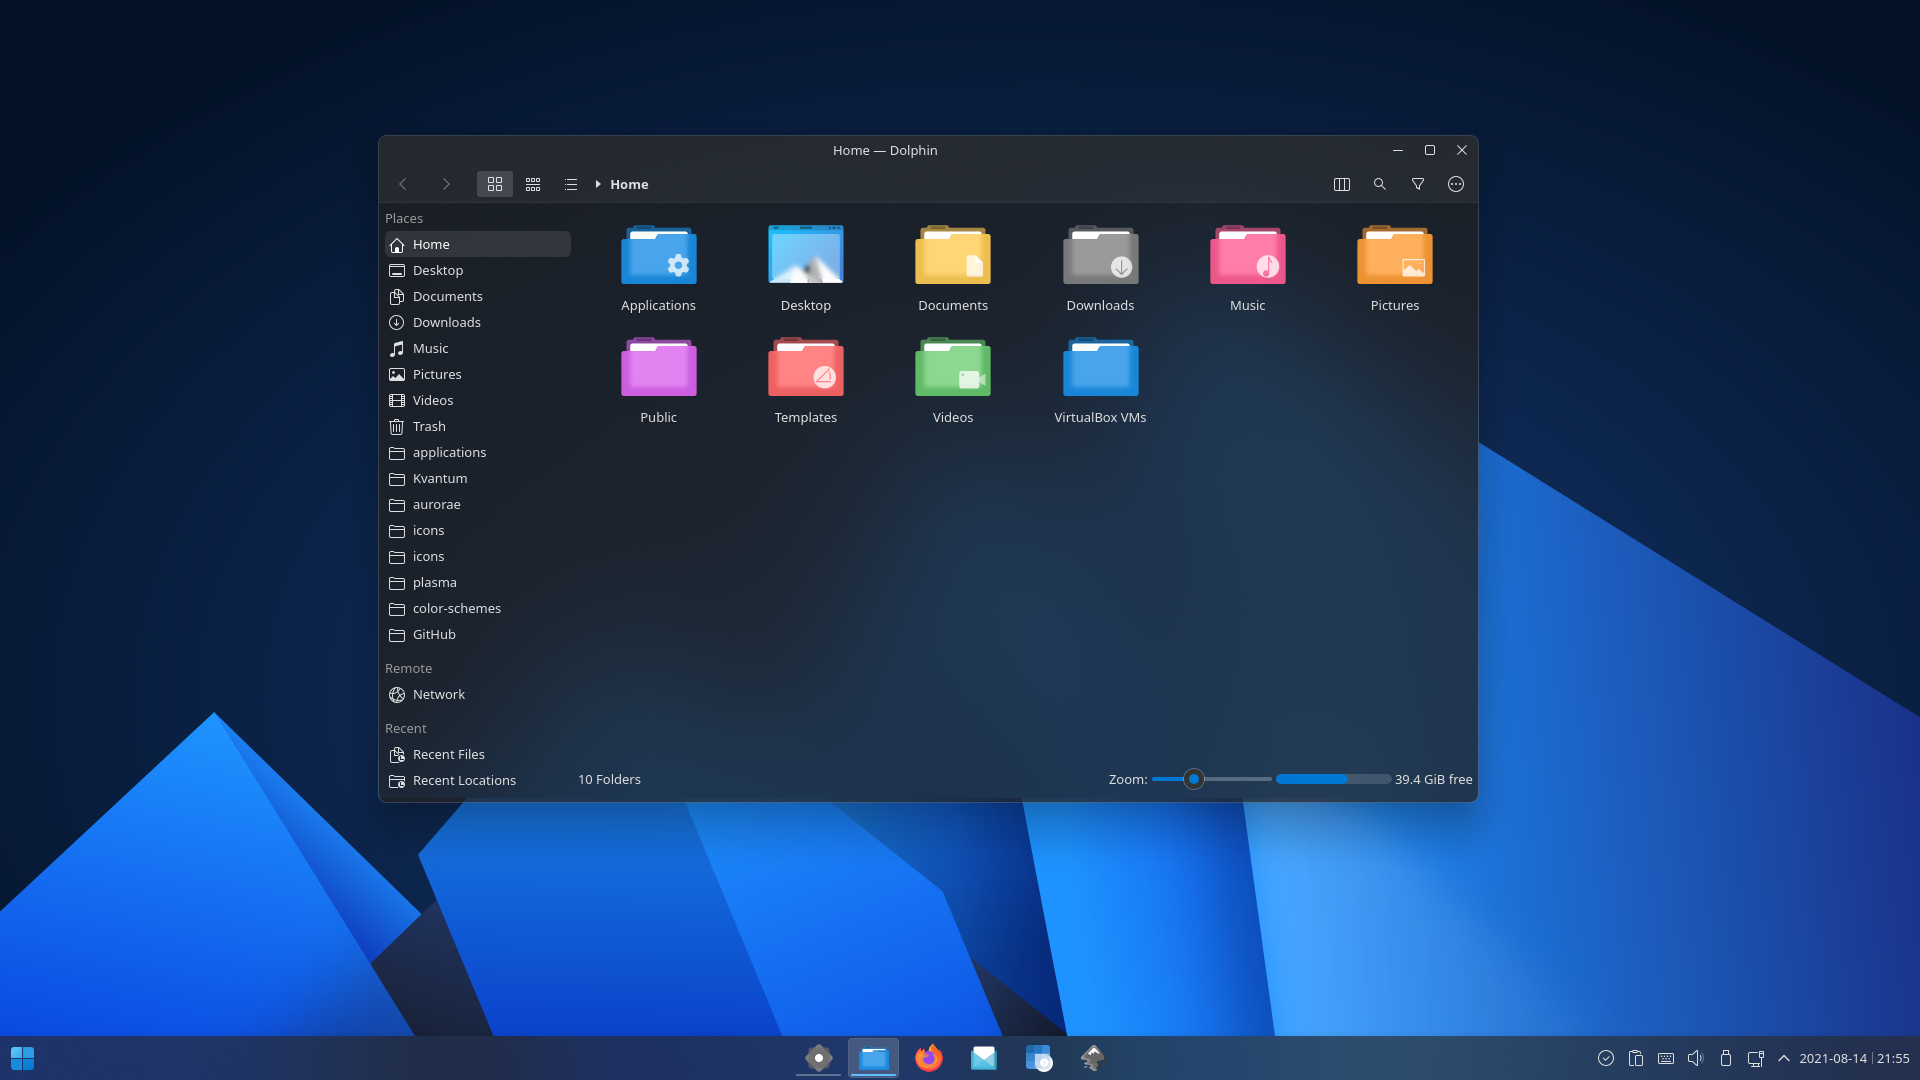Select the Videos folder icon
The image size is (1920, 1080).
[x=953, y=367]
